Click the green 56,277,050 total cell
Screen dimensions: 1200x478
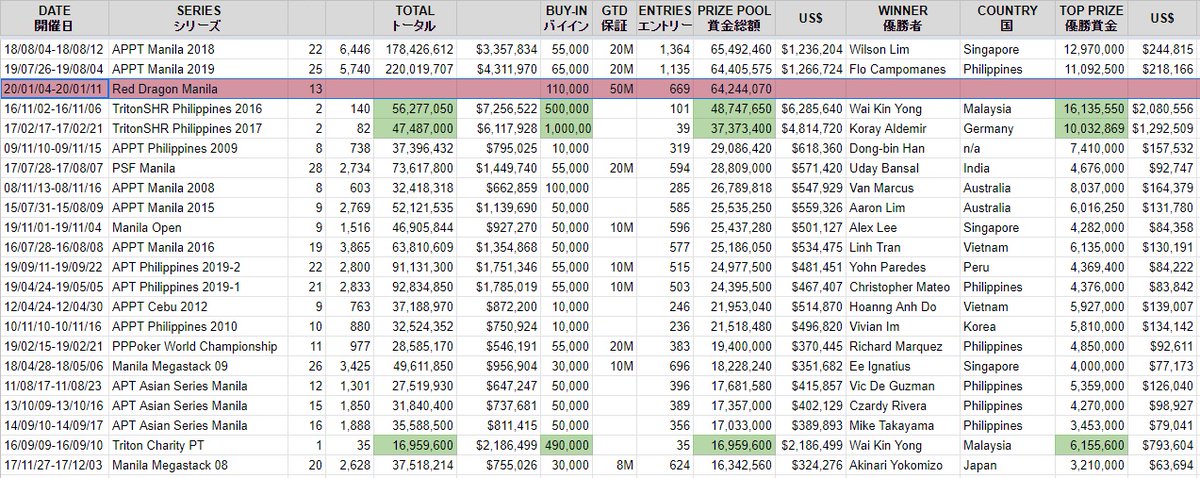tap(414, 109)
